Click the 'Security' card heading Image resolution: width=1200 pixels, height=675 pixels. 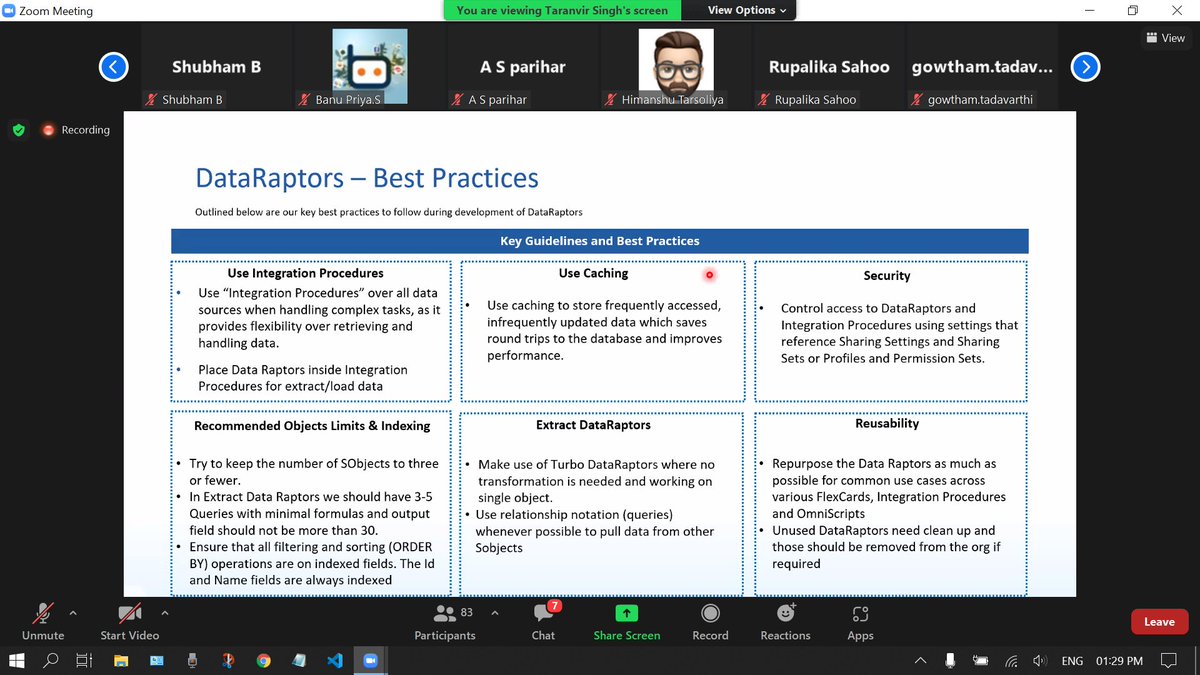coord(887,275)
